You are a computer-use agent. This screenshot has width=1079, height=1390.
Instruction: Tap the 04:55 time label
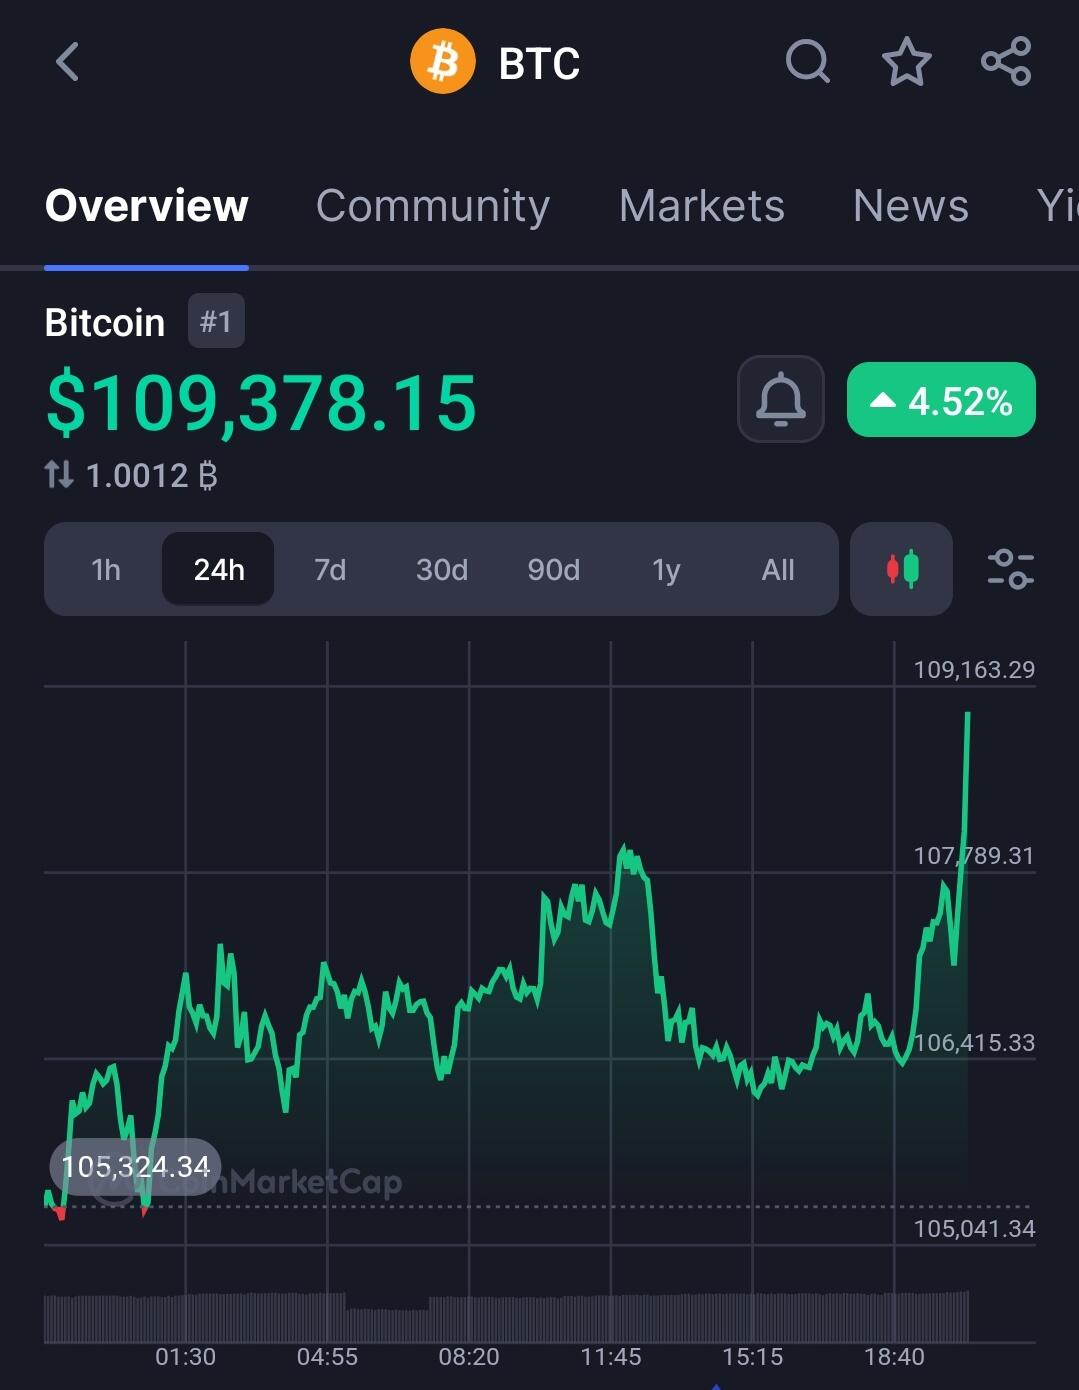pyautogui.click(x=327, y=1357)
